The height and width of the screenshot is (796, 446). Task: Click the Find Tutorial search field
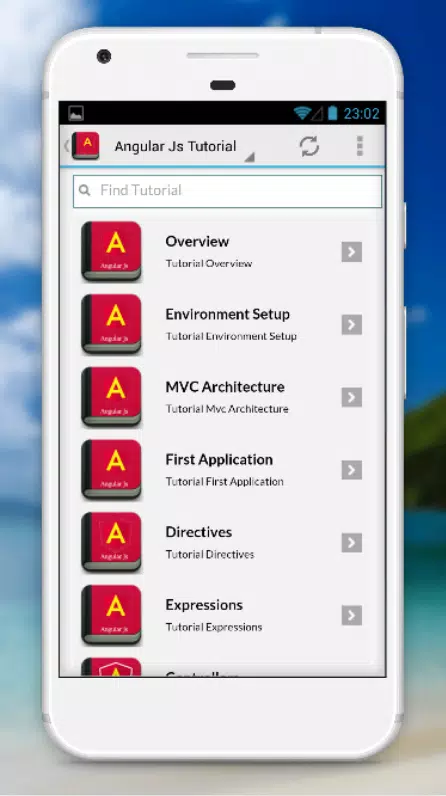pos(227,191)
